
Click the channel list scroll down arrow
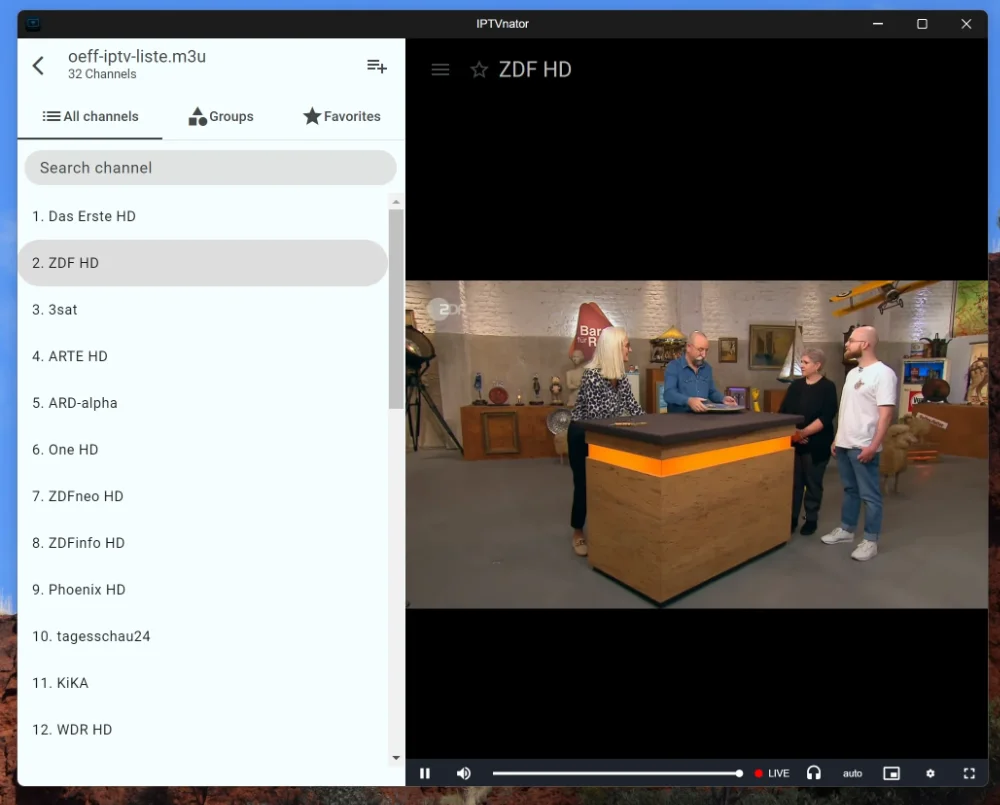[396, 759]
